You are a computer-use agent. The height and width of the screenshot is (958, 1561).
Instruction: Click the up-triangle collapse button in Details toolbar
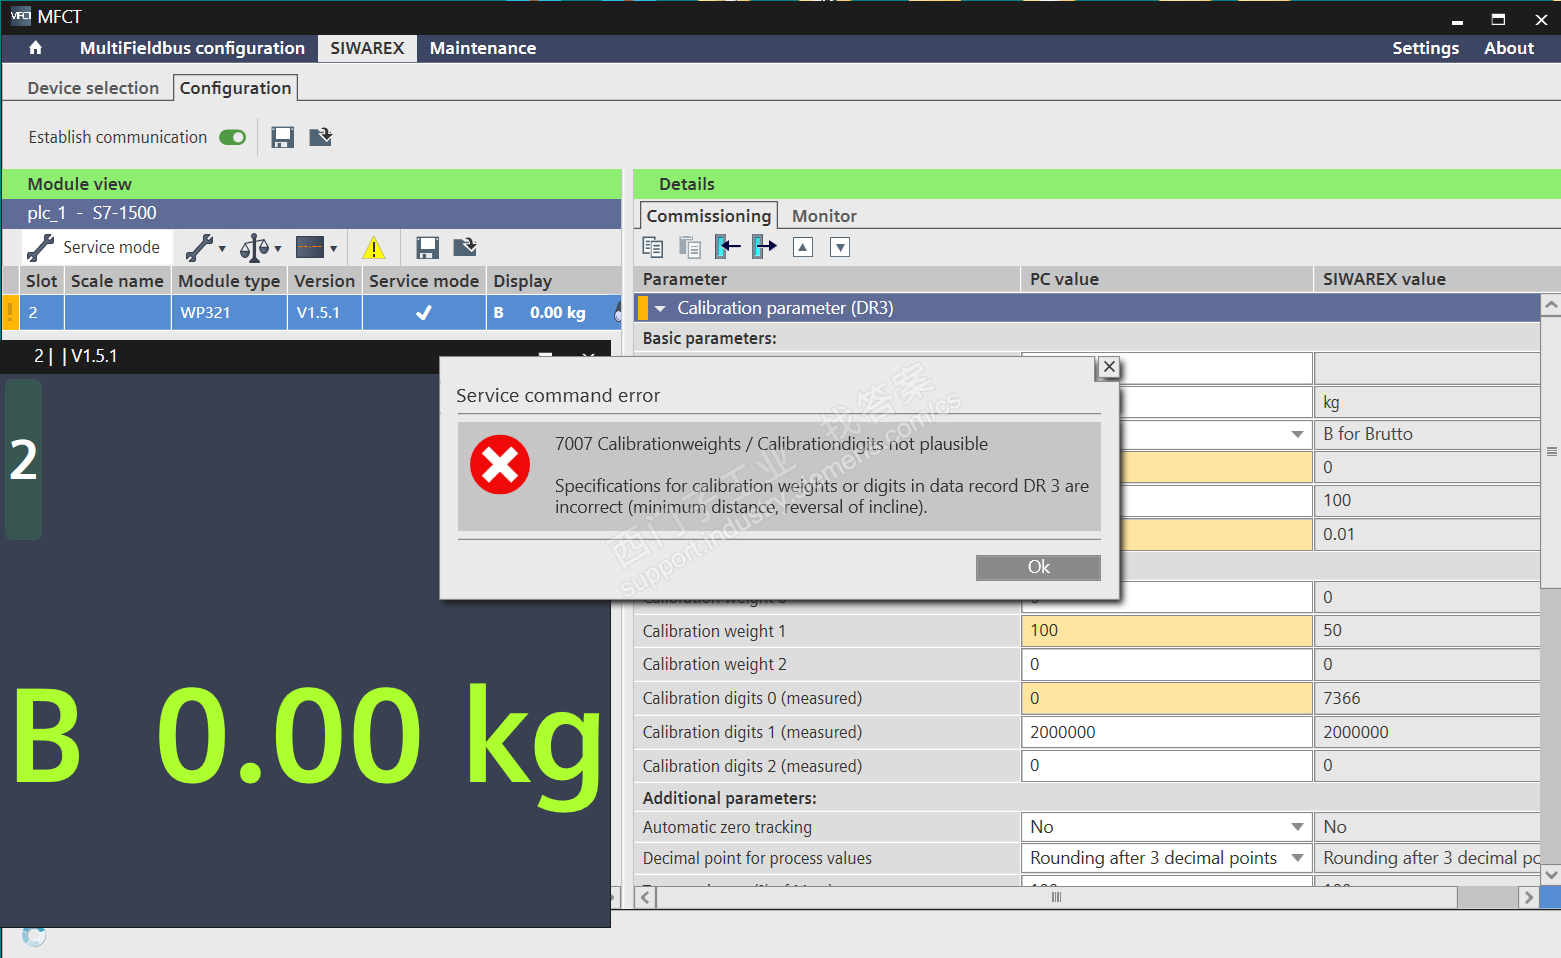coord(803,247)
